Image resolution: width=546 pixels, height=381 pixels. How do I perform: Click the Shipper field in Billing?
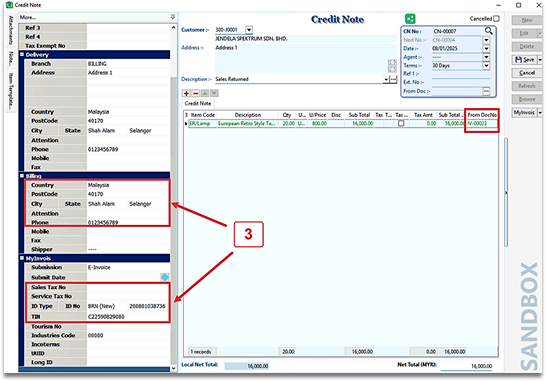tap(128, 249)
